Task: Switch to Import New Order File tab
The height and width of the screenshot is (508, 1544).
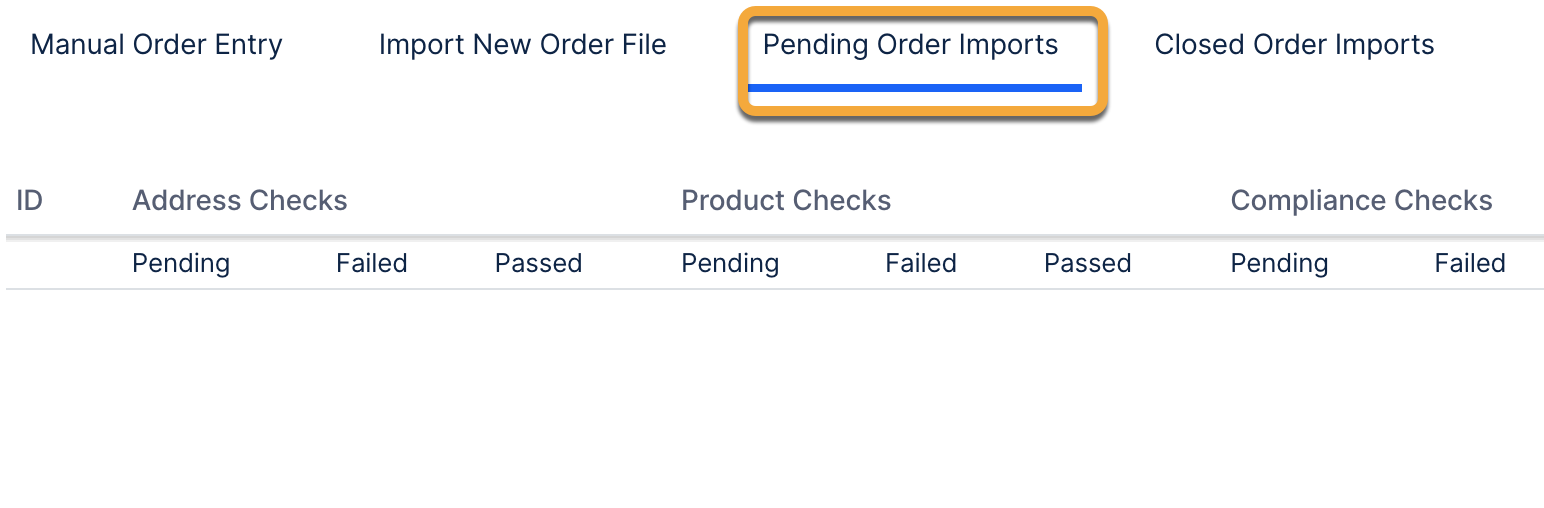Action: (522, 45)
